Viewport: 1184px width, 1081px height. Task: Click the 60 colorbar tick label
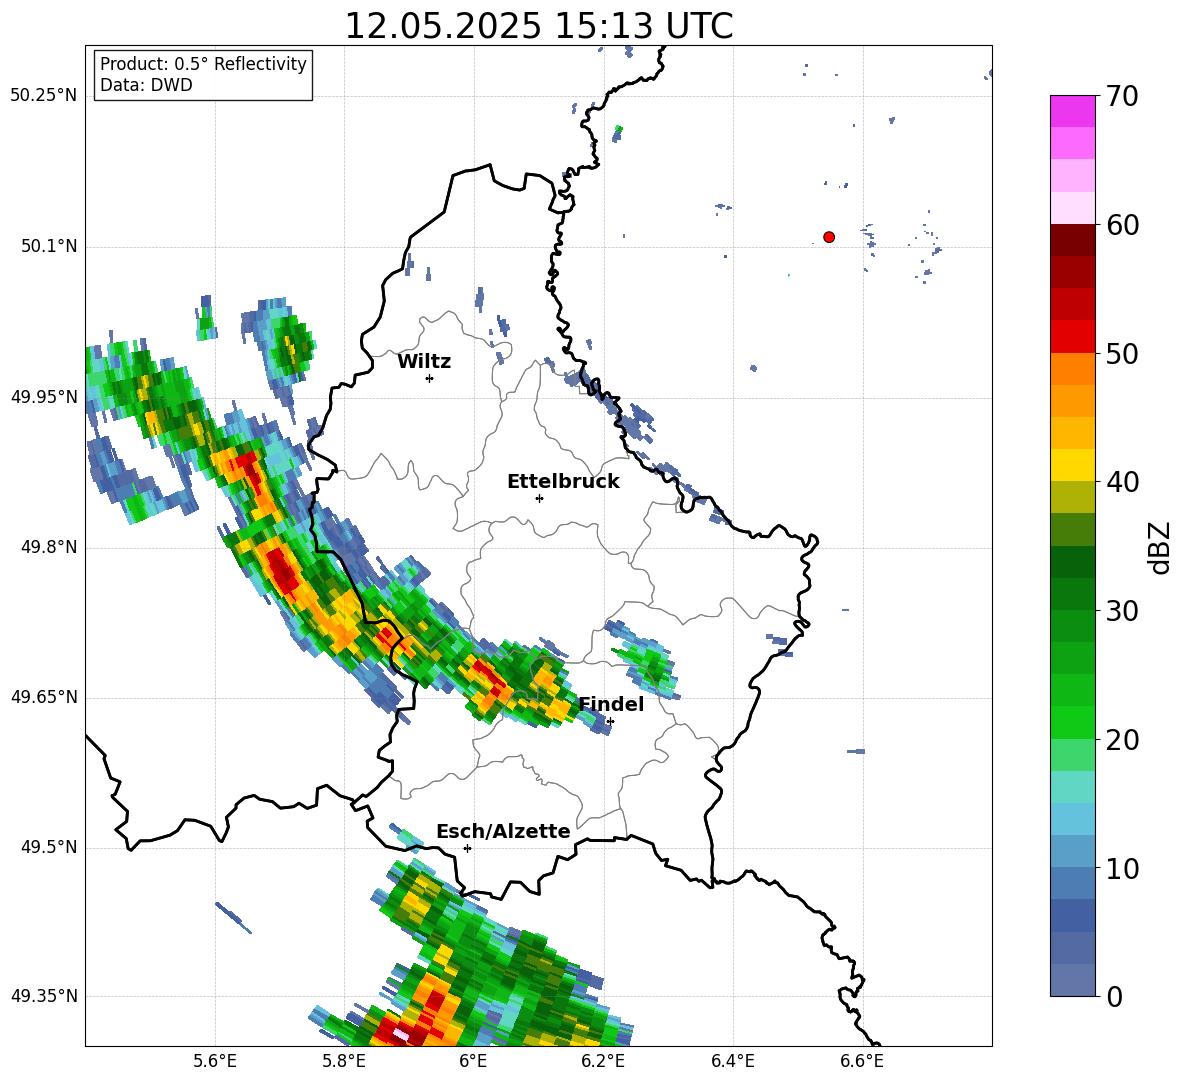point(1122,225)
